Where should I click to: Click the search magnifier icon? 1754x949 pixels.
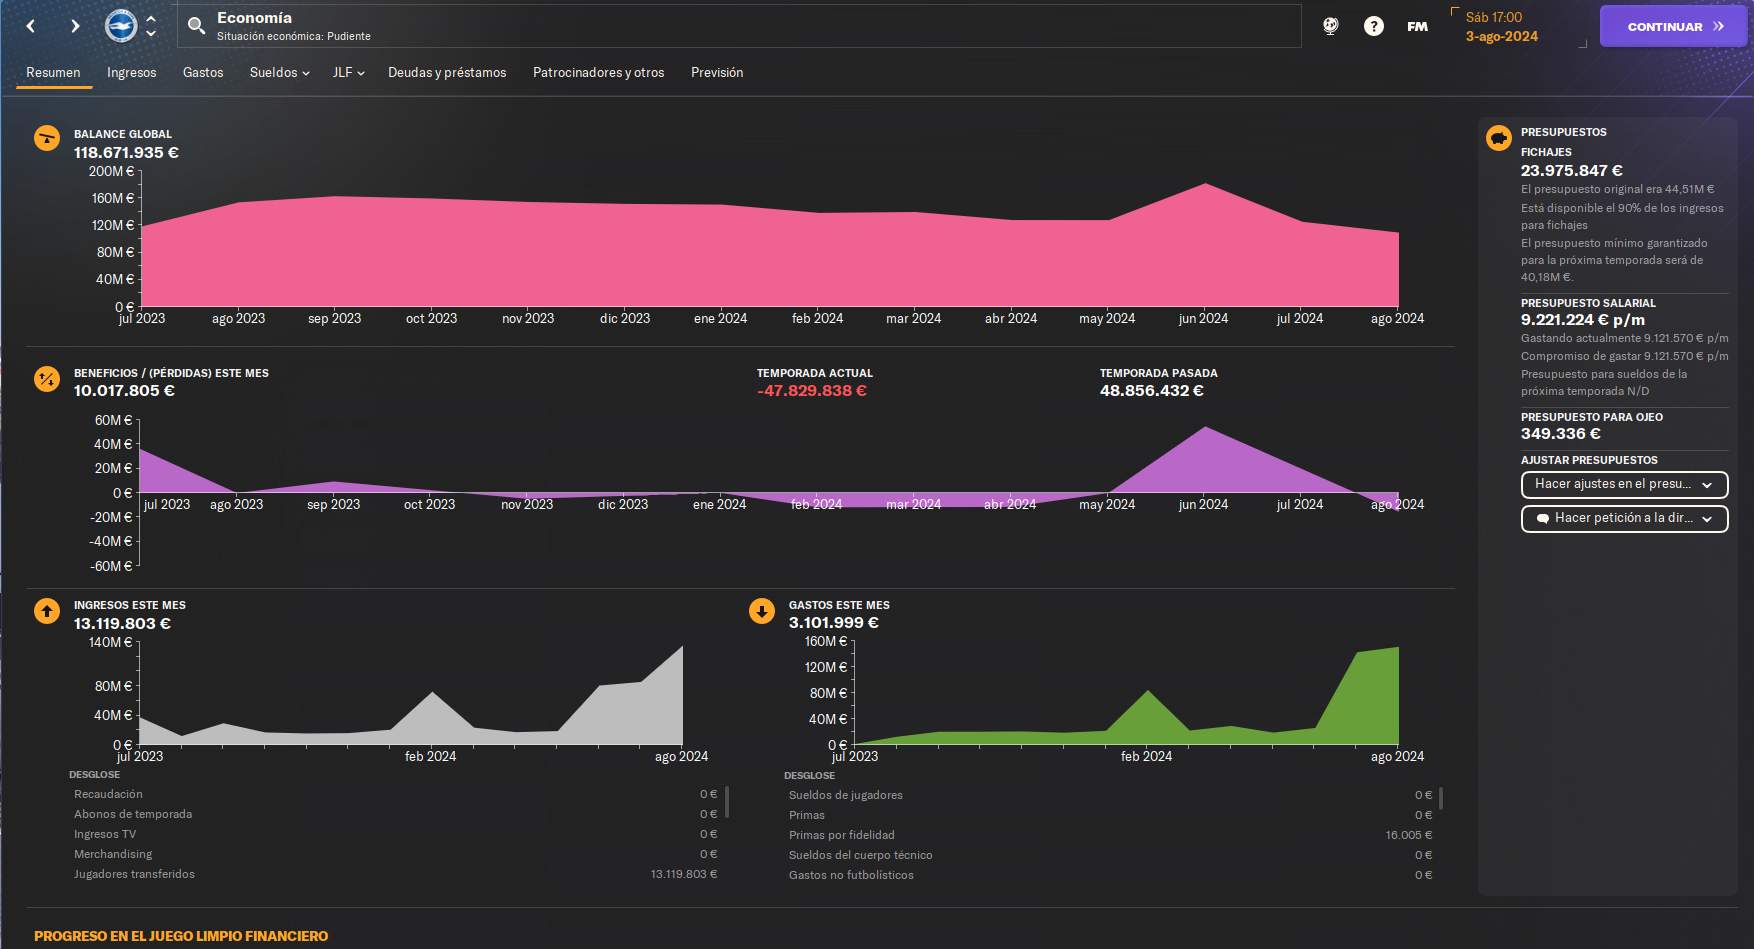[x=197, y=26]
